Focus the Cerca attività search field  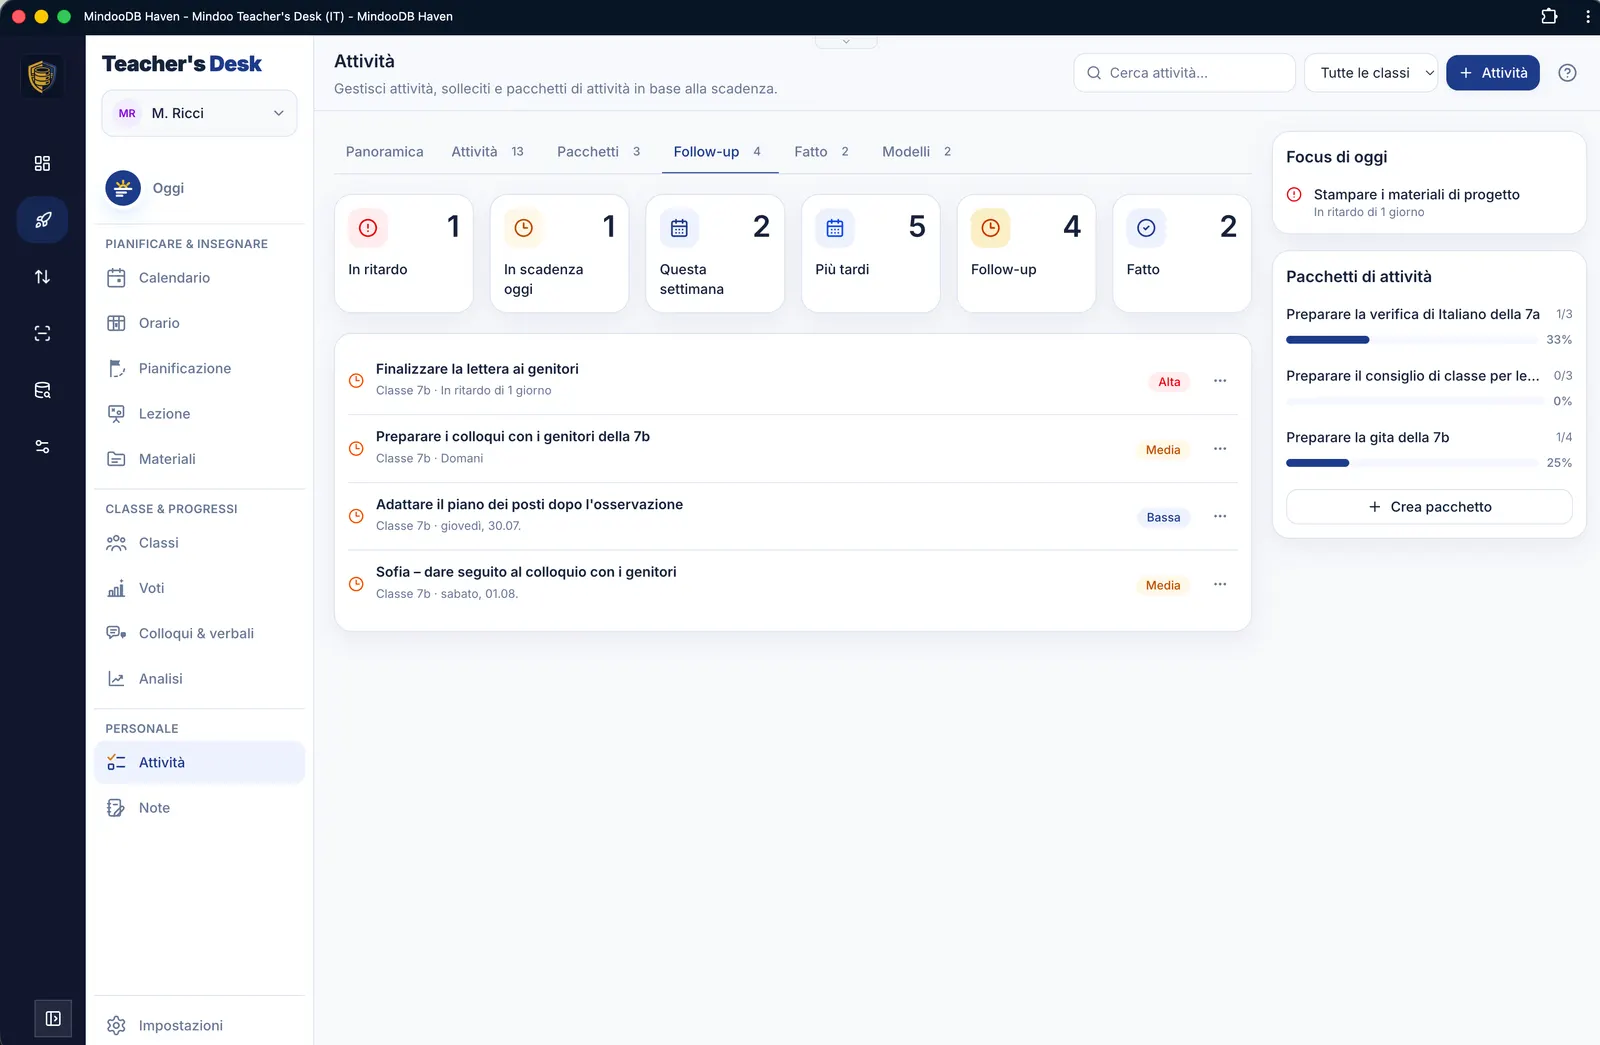pyautogui.click(x=1184, y=73)
